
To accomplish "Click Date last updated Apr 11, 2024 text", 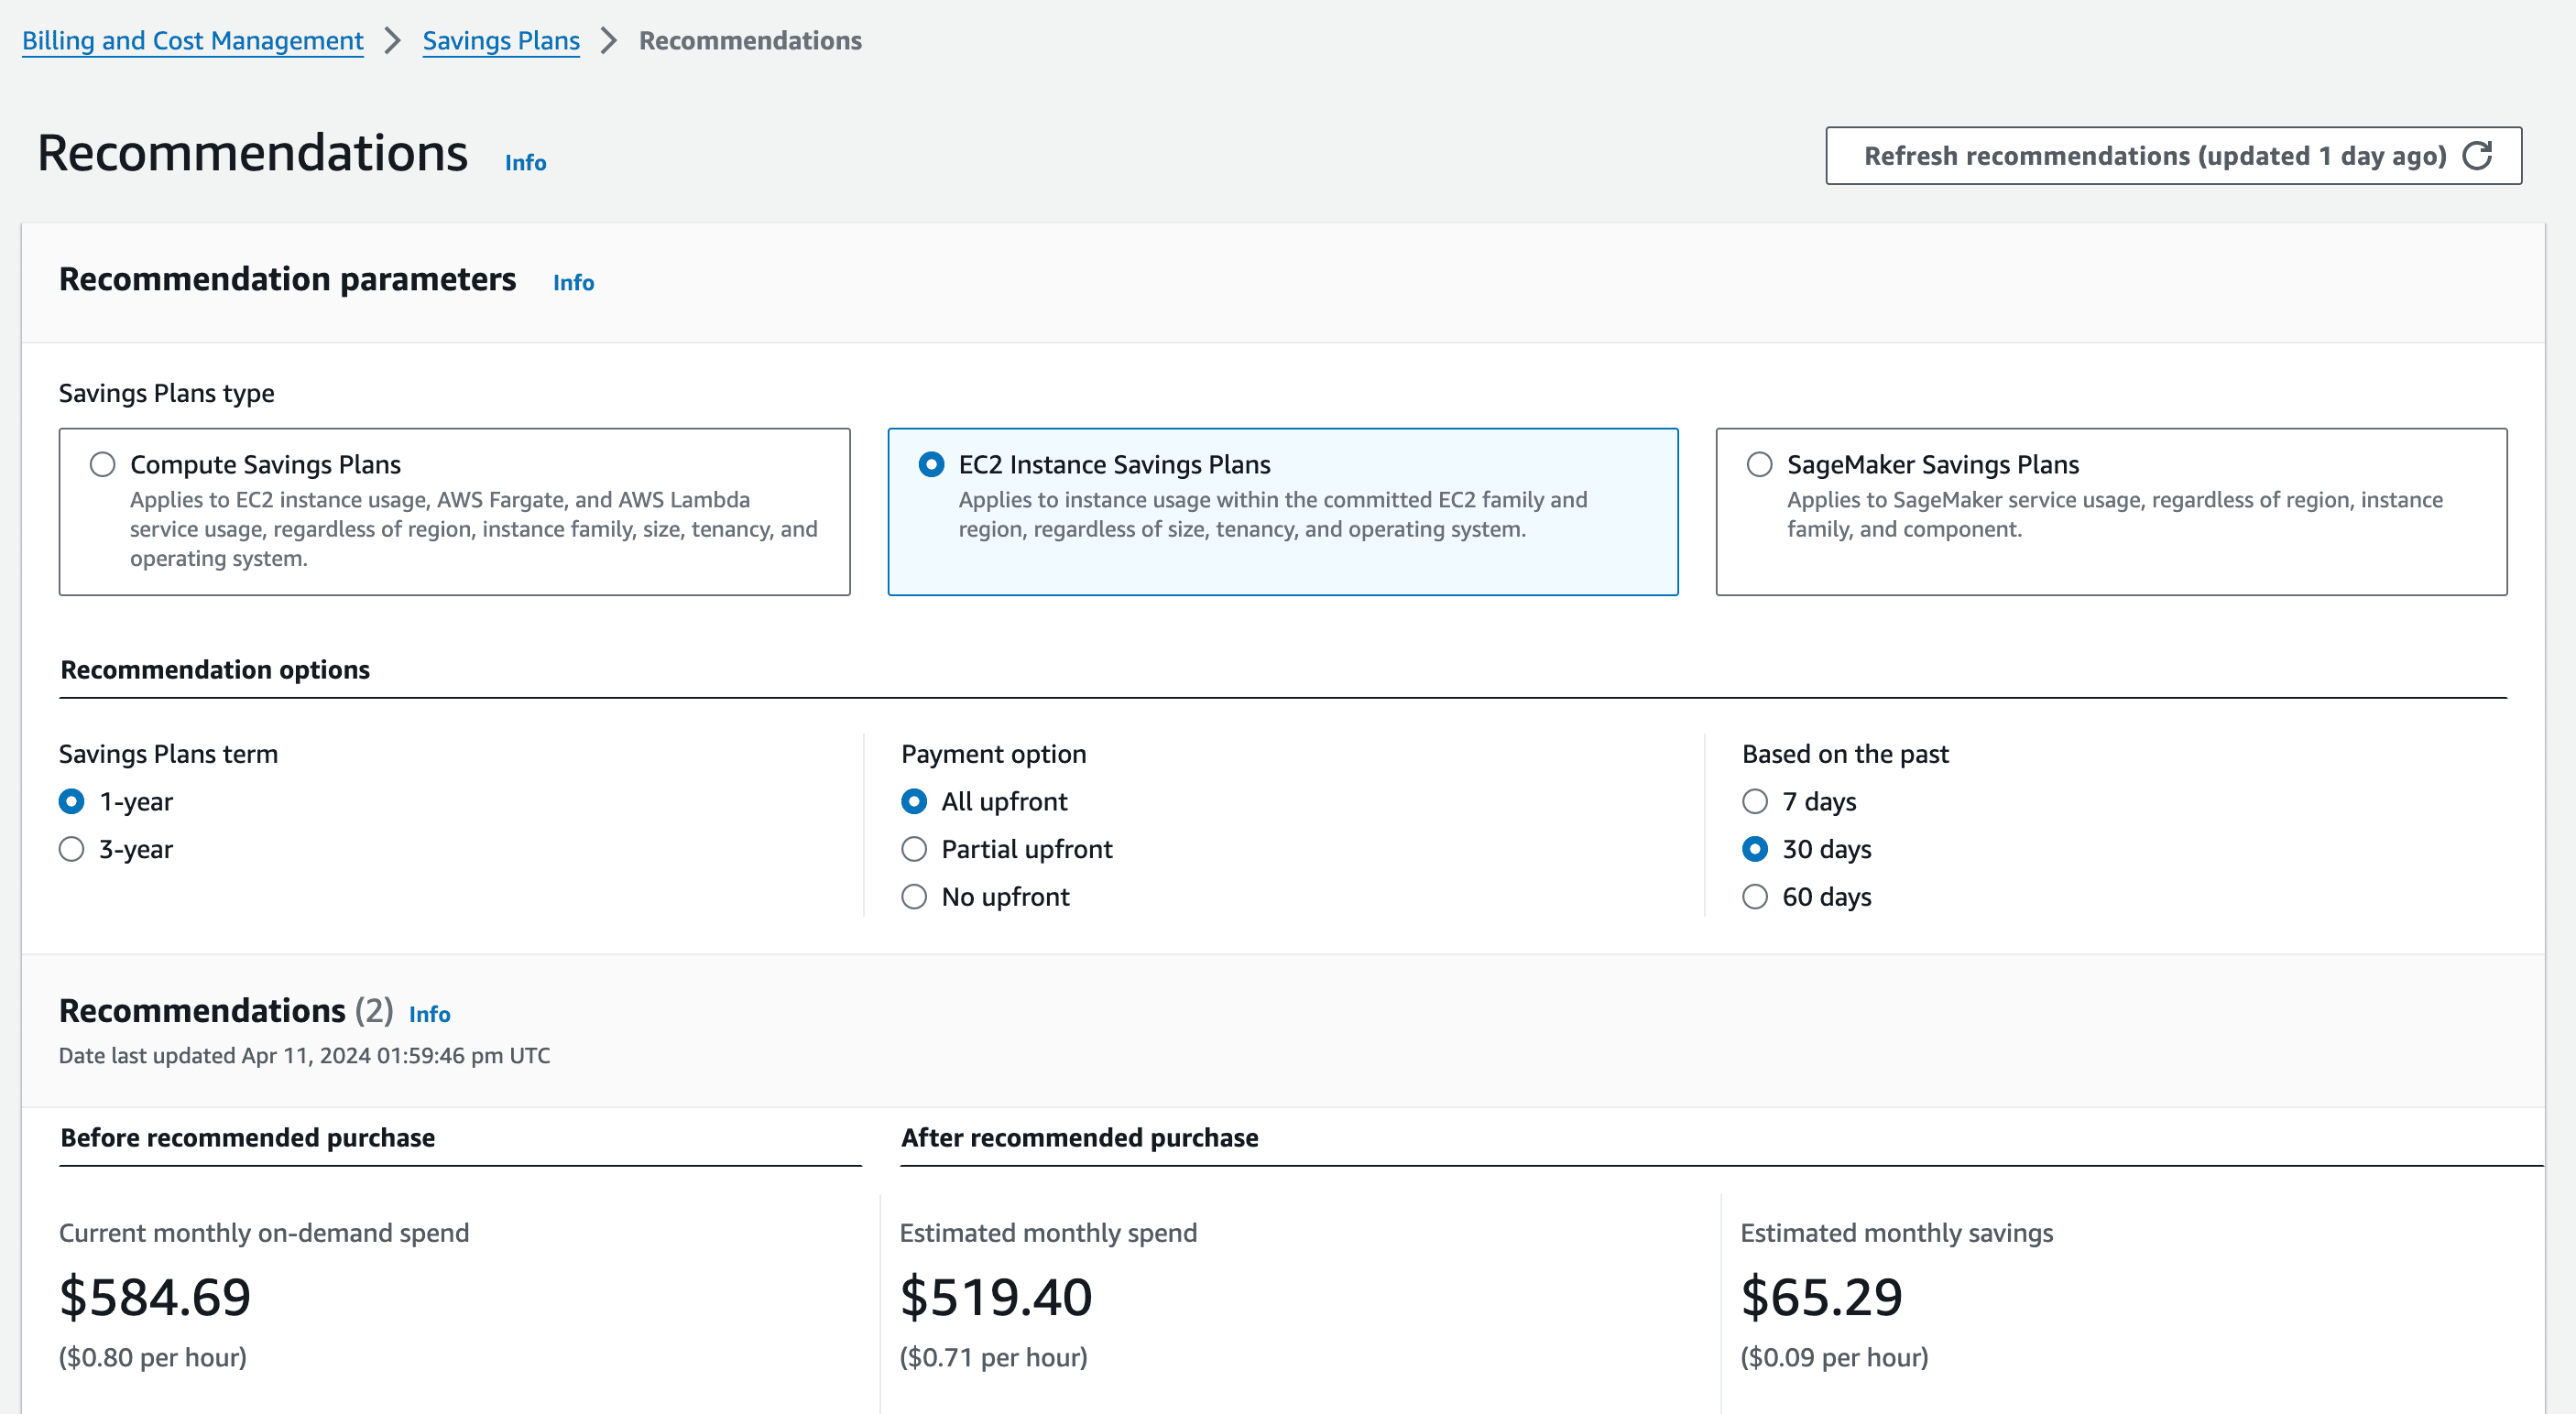I will pos(304,1056).
